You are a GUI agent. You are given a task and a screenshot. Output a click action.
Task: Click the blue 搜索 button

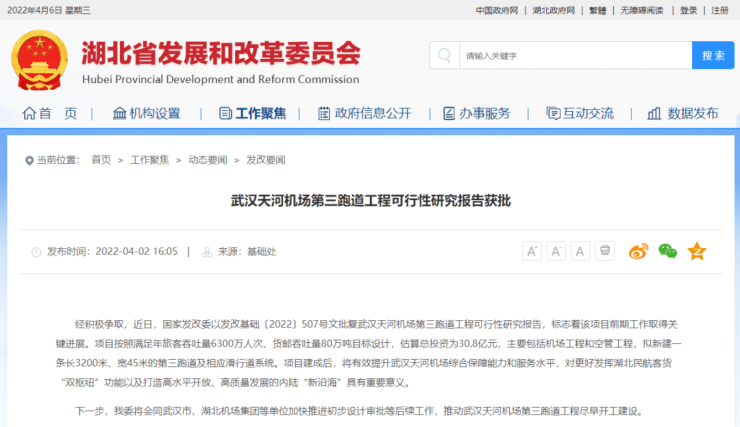[x=713, y=55]
